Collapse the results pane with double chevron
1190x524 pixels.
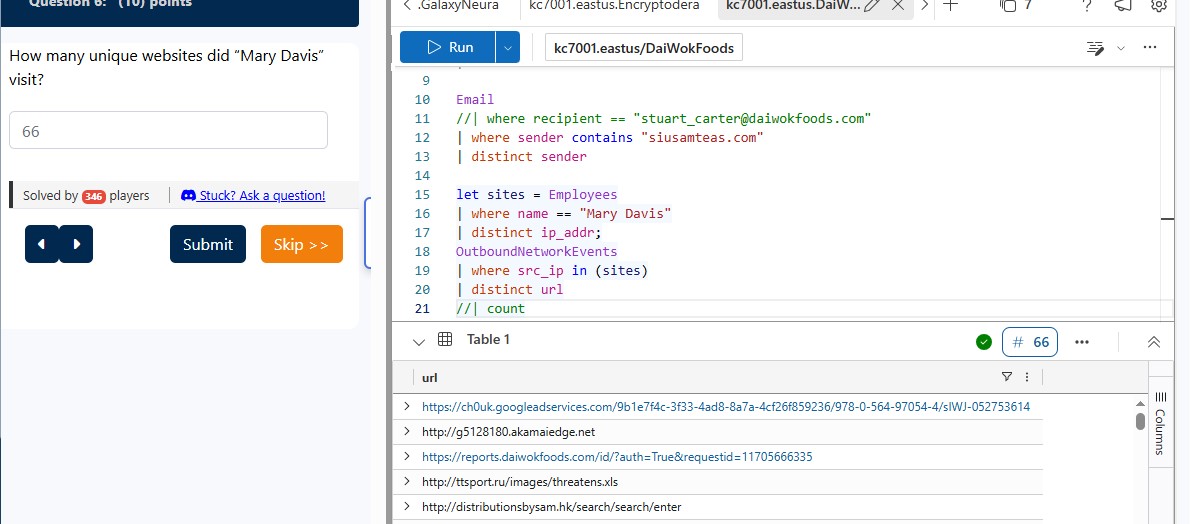(1154, 342)
